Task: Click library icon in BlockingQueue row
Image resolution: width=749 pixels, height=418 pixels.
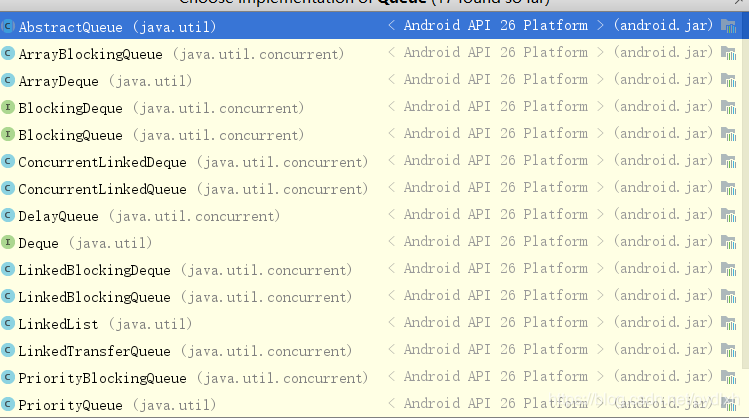Action: 728,134
